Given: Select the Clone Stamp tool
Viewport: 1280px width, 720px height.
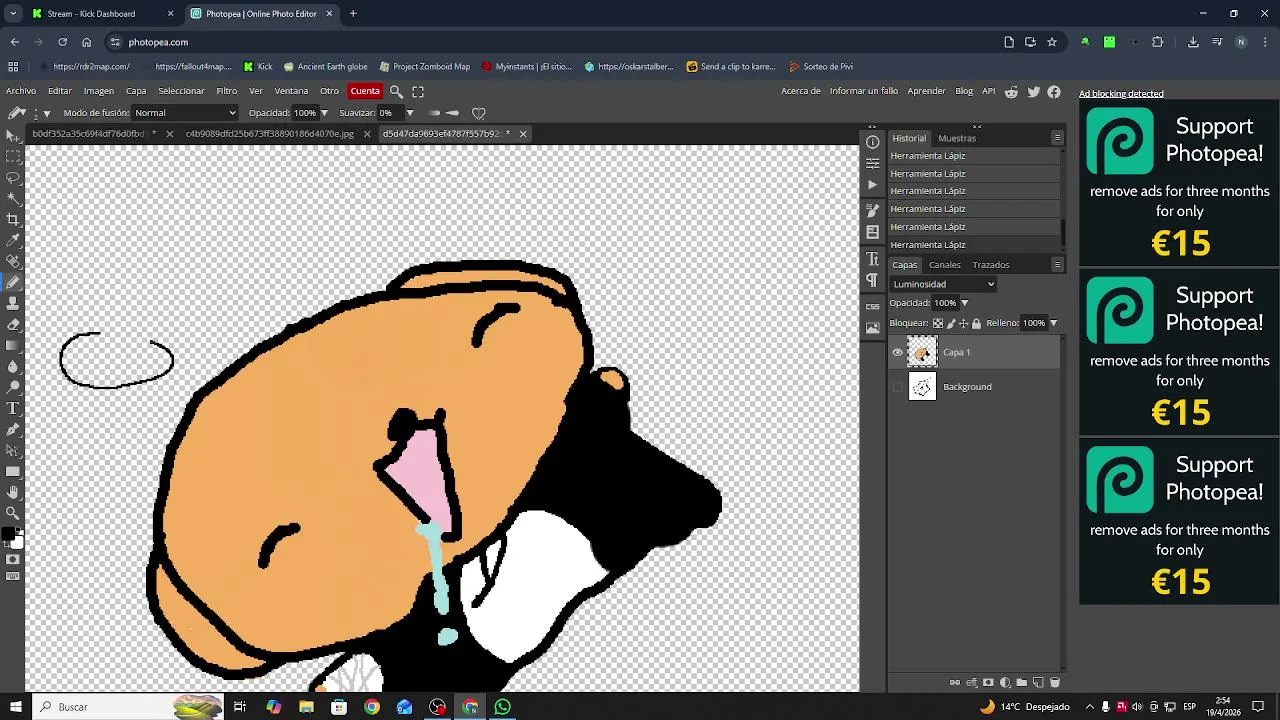Looking at the screenshot, I should click(13, 303).
